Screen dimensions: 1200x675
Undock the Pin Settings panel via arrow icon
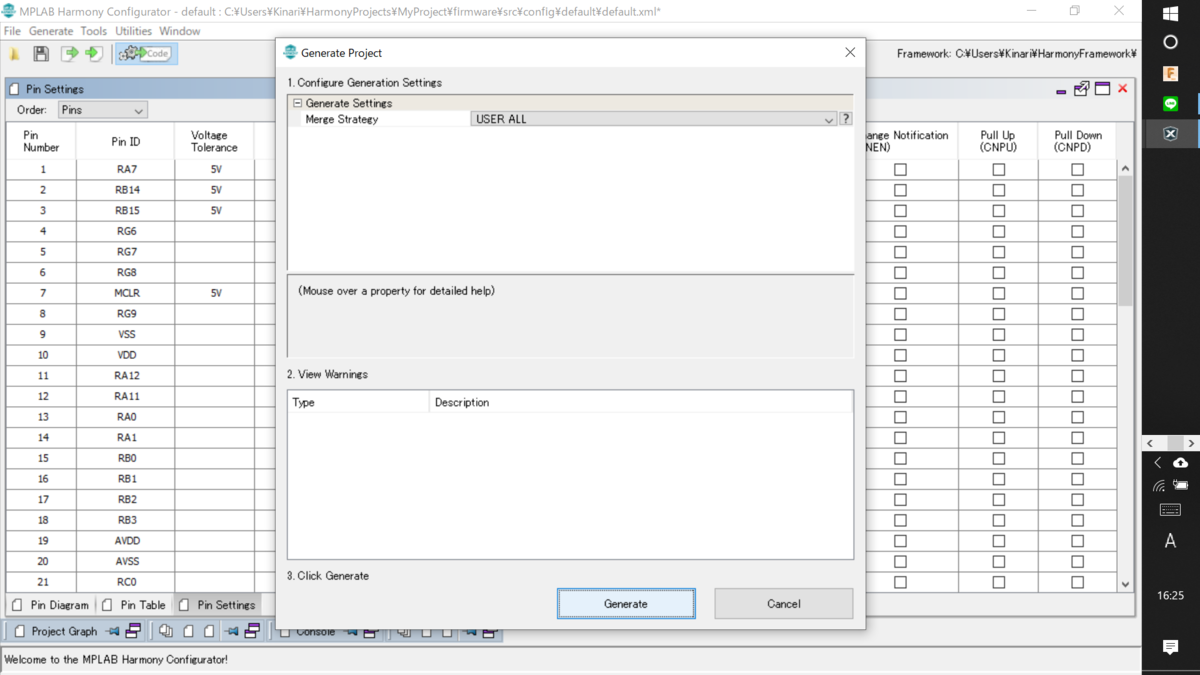click(1081, 89)
